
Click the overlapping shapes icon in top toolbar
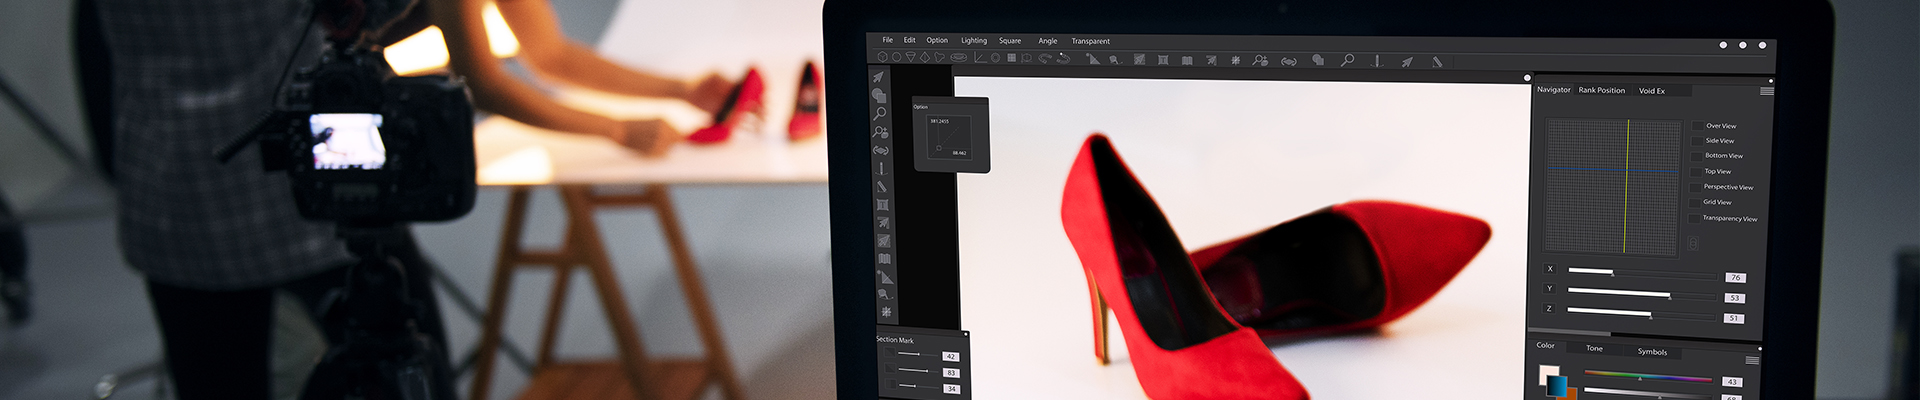pos(1318,60)
